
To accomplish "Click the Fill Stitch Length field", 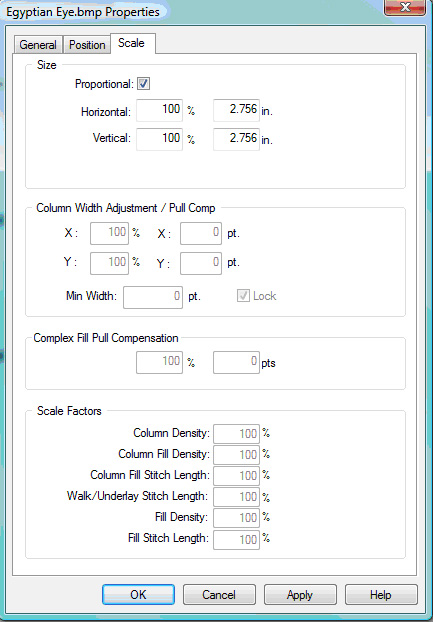I will coord(236,539).
